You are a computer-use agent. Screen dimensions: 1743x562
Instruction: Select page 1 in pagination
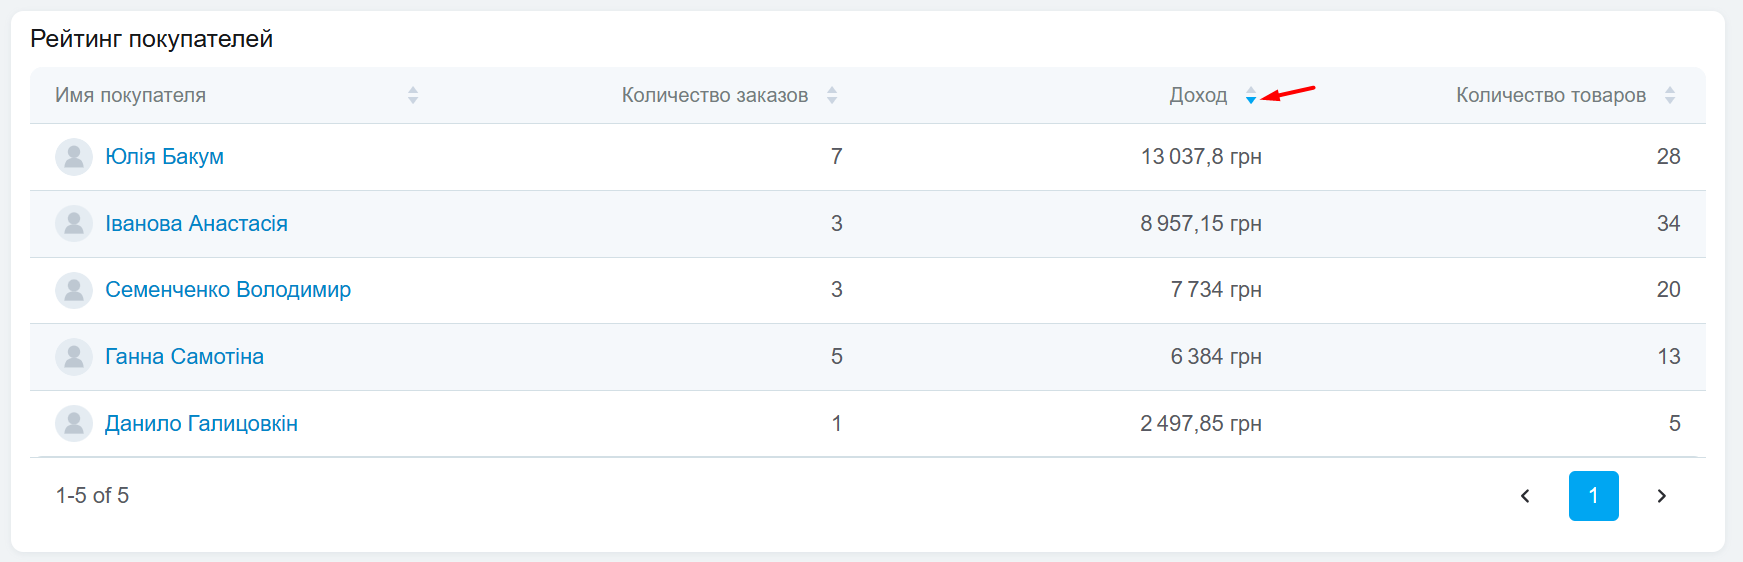[x=1593, y=496]
